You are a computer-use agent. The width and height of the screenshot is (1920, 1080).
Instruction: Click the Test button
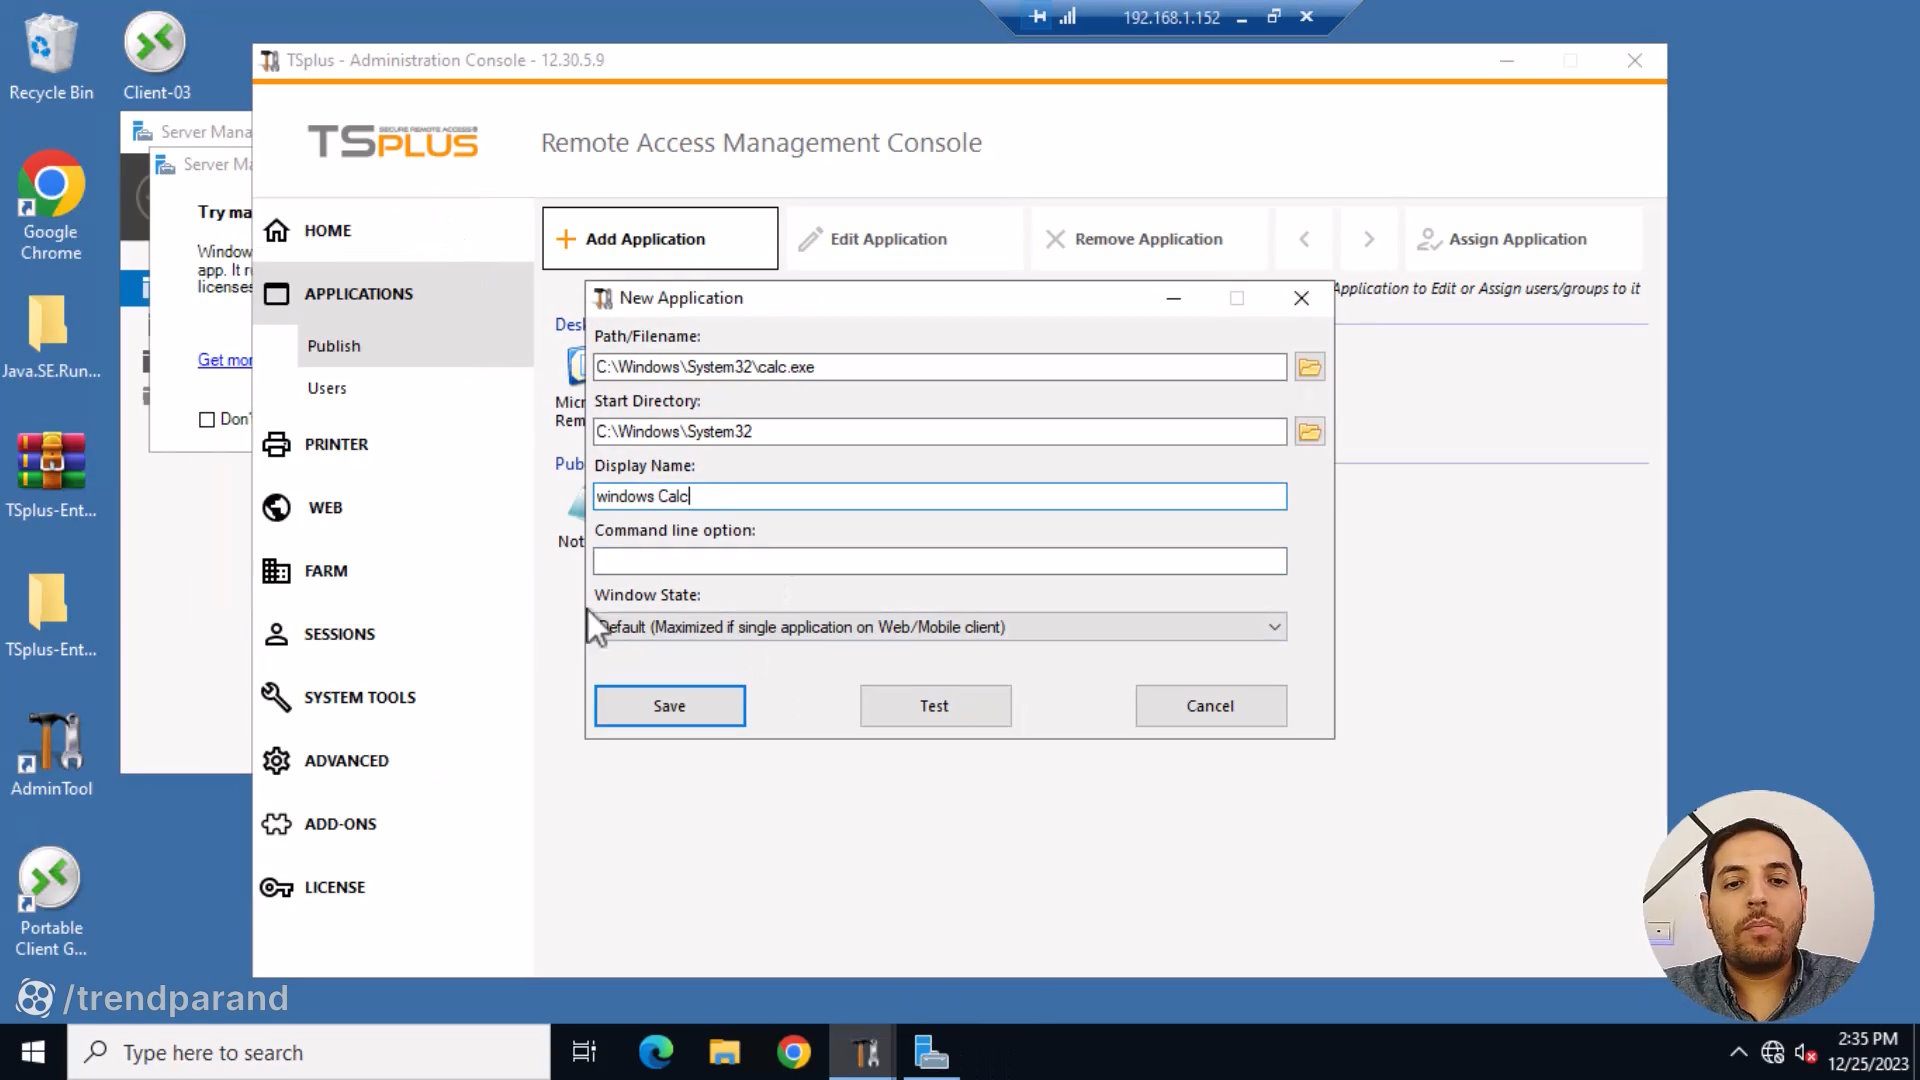[935, 706]
